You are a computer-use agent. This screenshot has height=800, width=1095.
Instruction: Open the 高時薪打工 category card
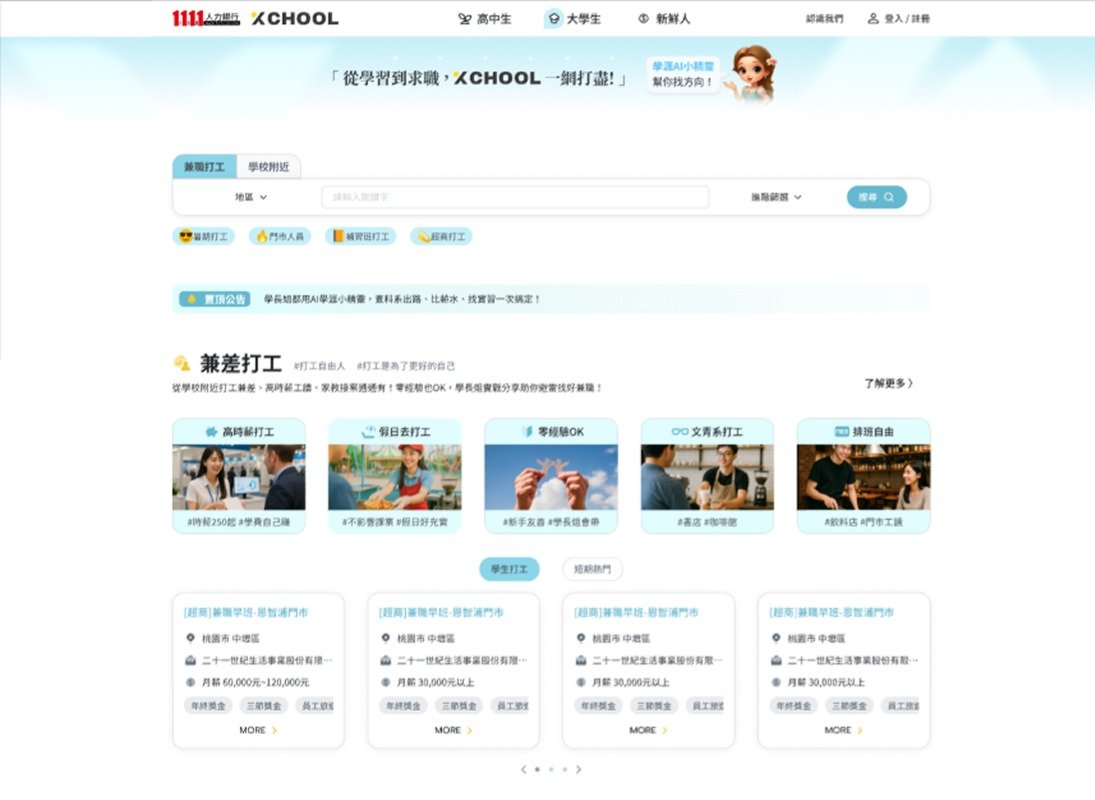click(x=239, y=476)
